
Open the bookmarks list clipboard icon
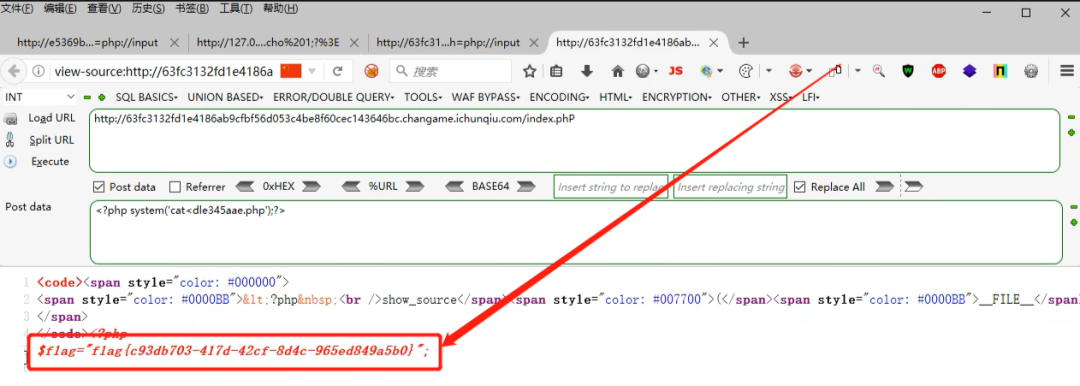pos(557,71)
